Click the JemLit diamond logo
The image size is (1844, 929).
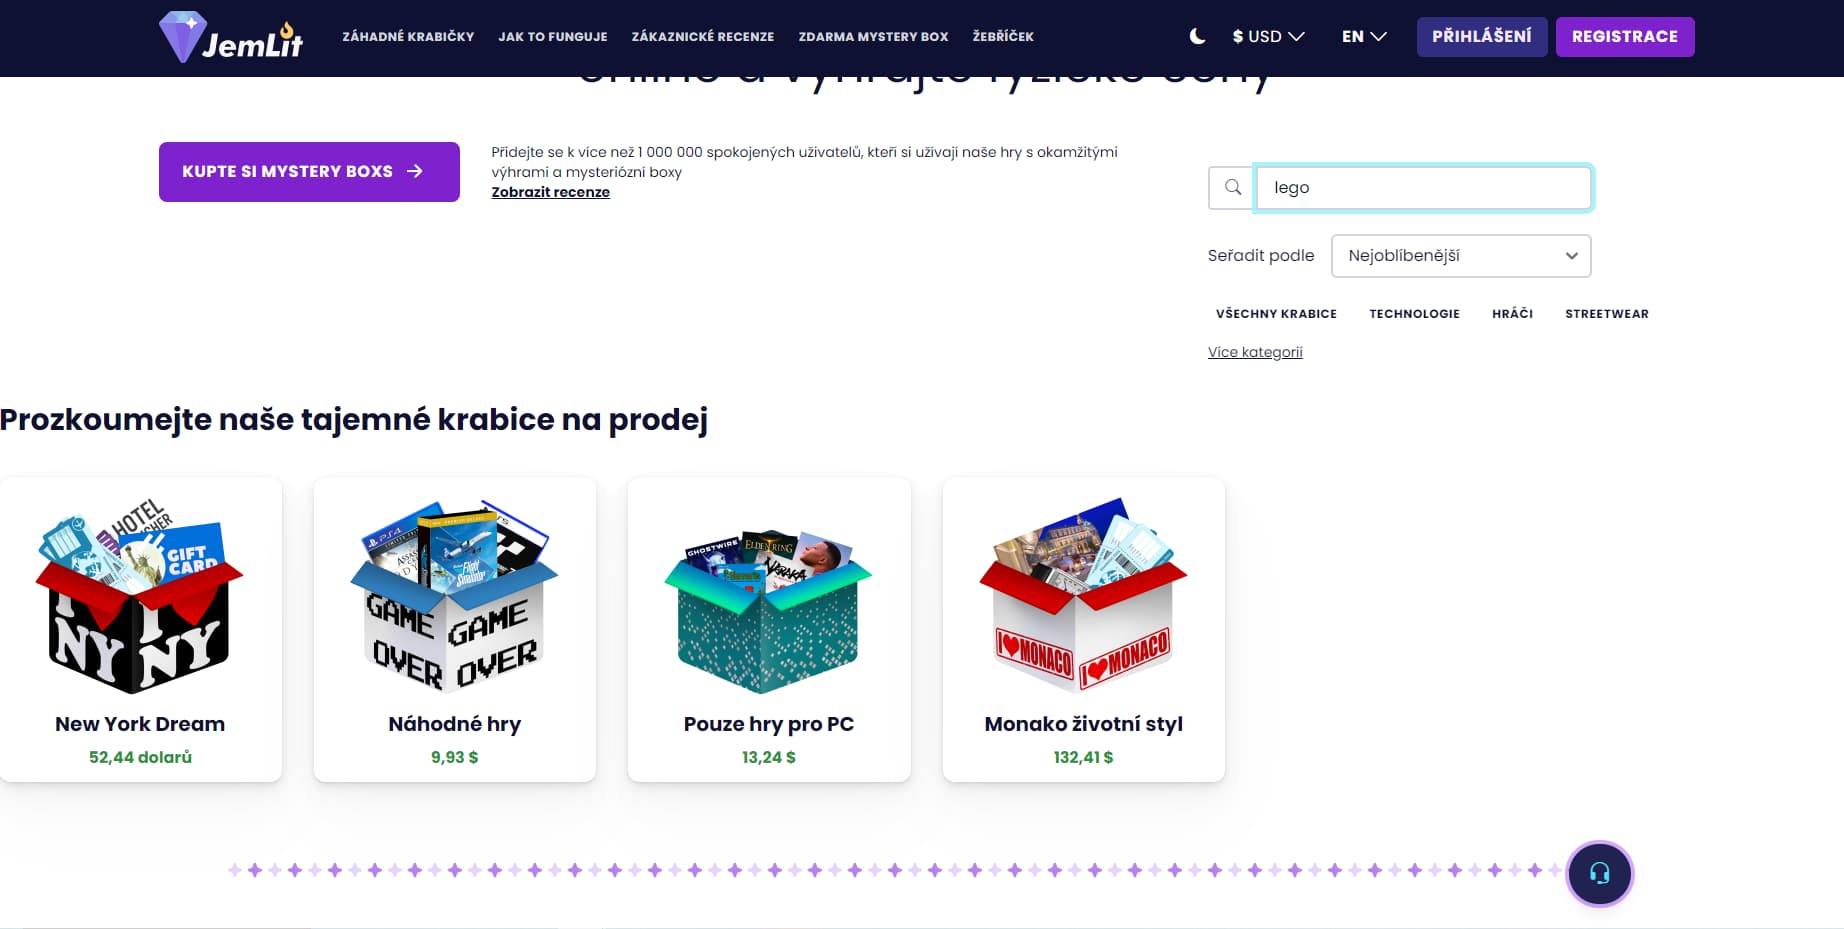[x=231, y=37]
